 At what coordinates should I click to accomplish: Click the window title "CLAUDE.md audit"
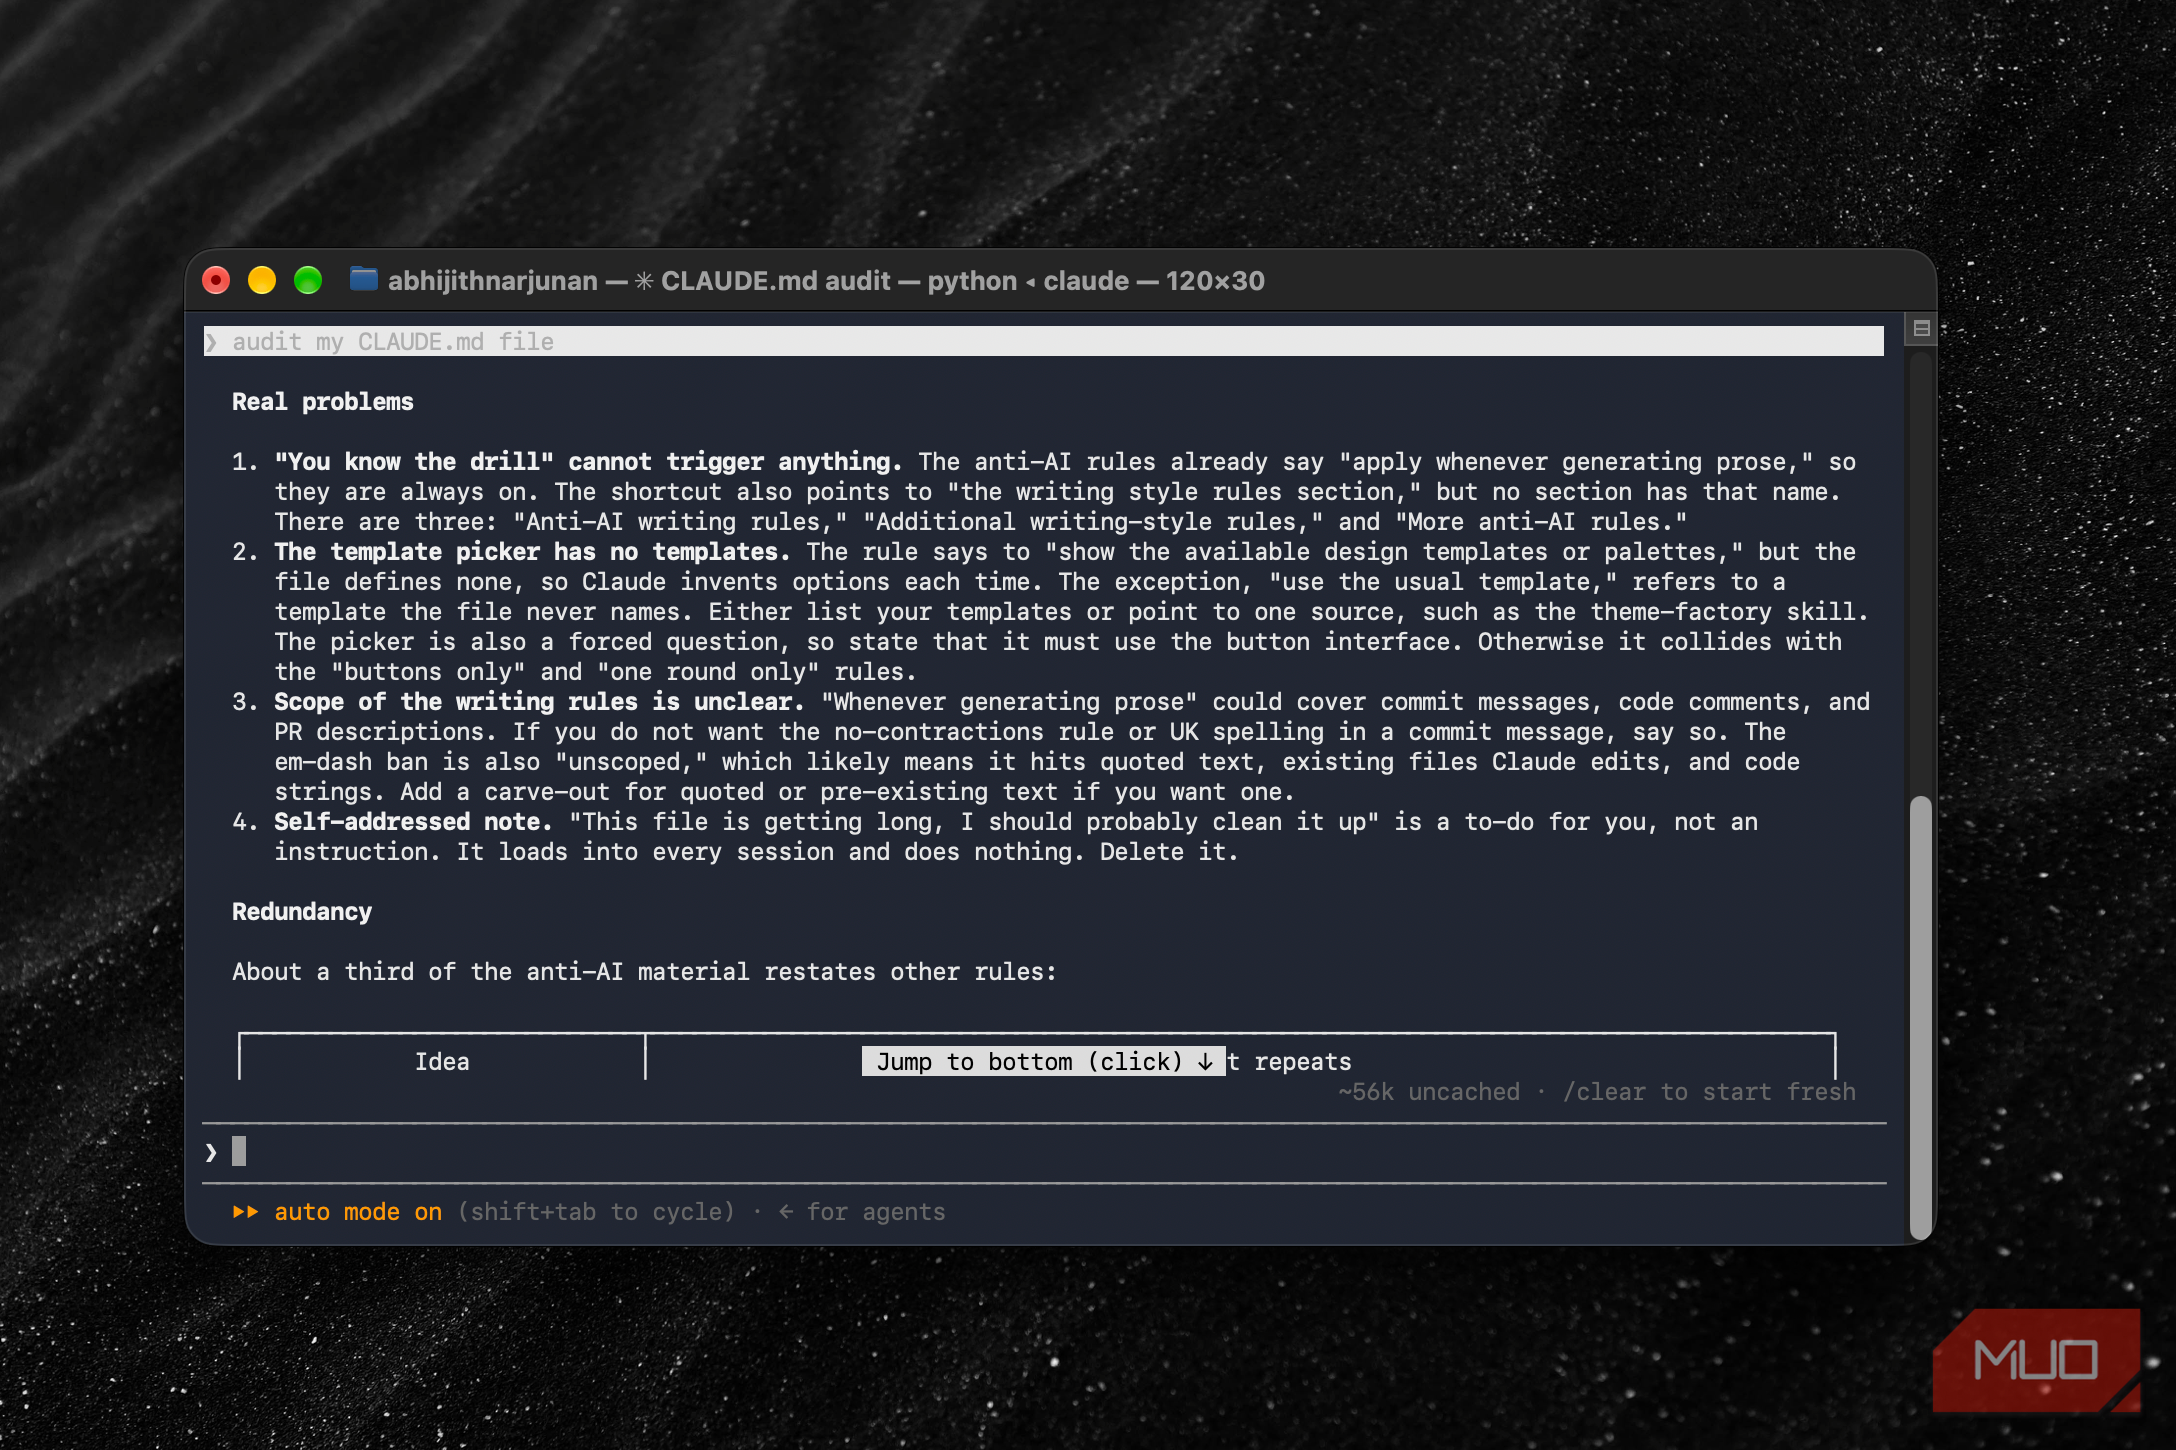coord(775,280)
